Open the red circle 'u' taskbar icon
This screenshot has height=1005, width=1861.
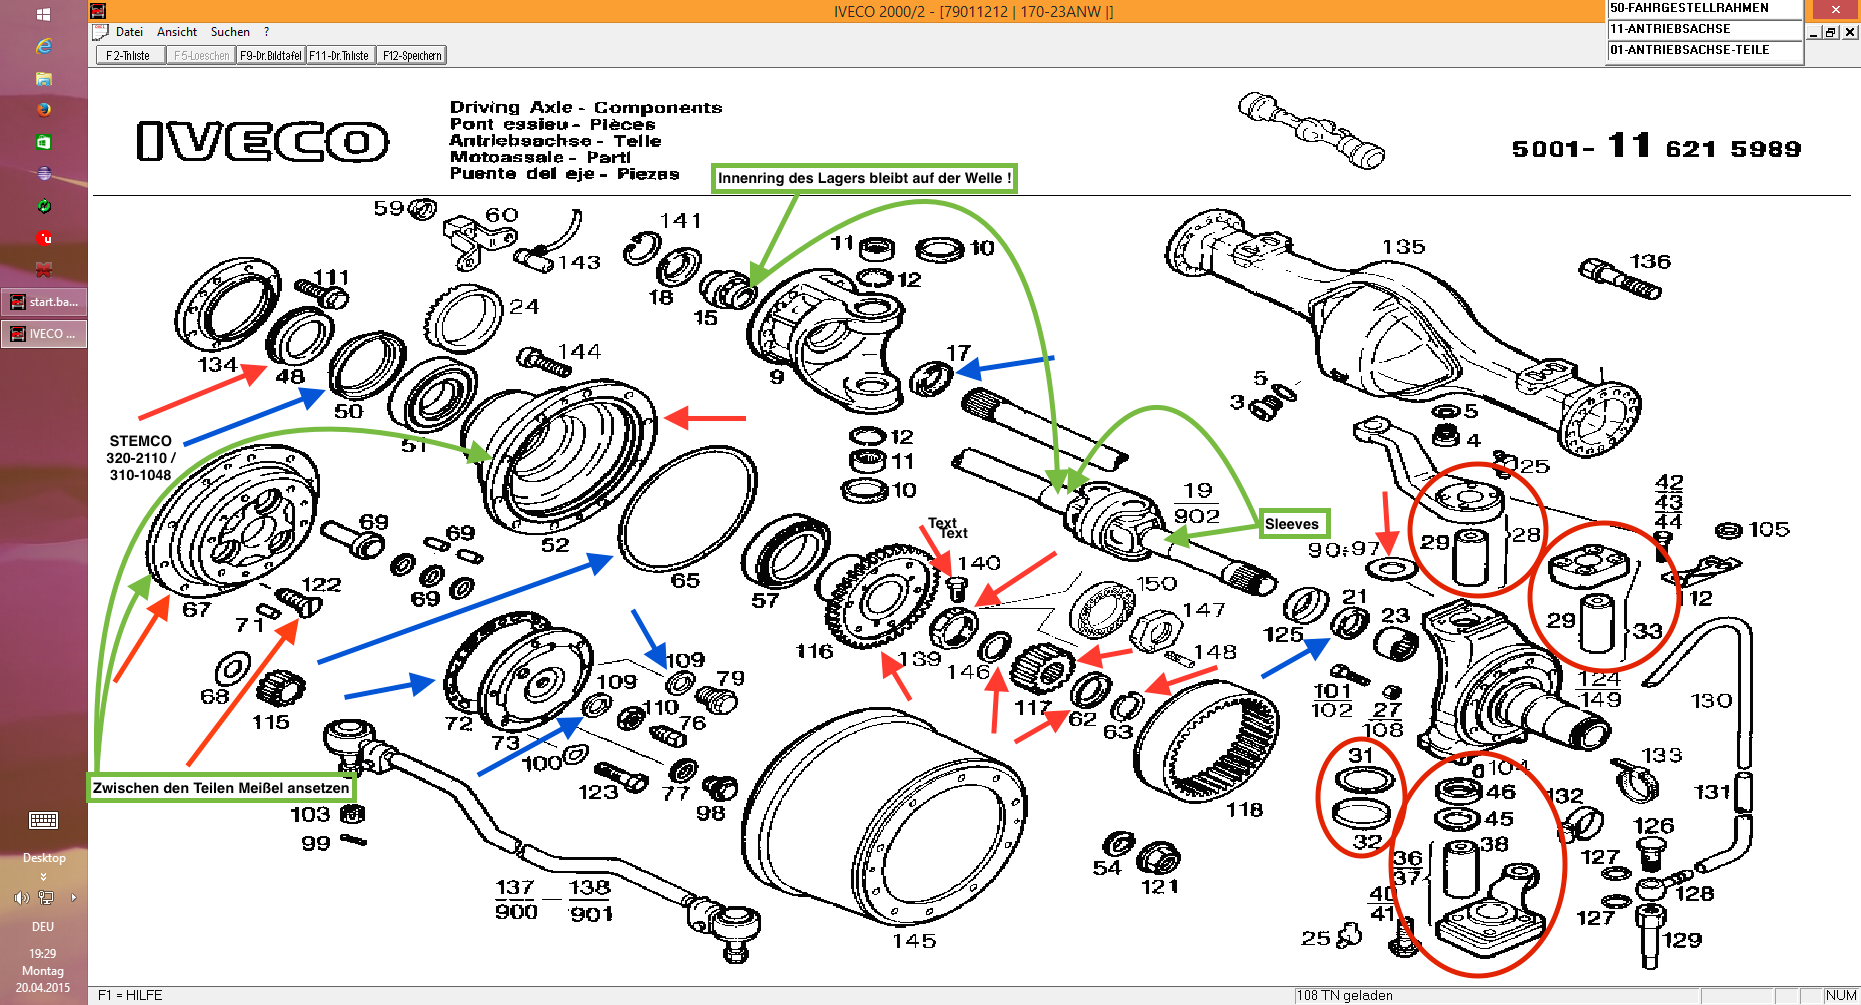point(43,238)
